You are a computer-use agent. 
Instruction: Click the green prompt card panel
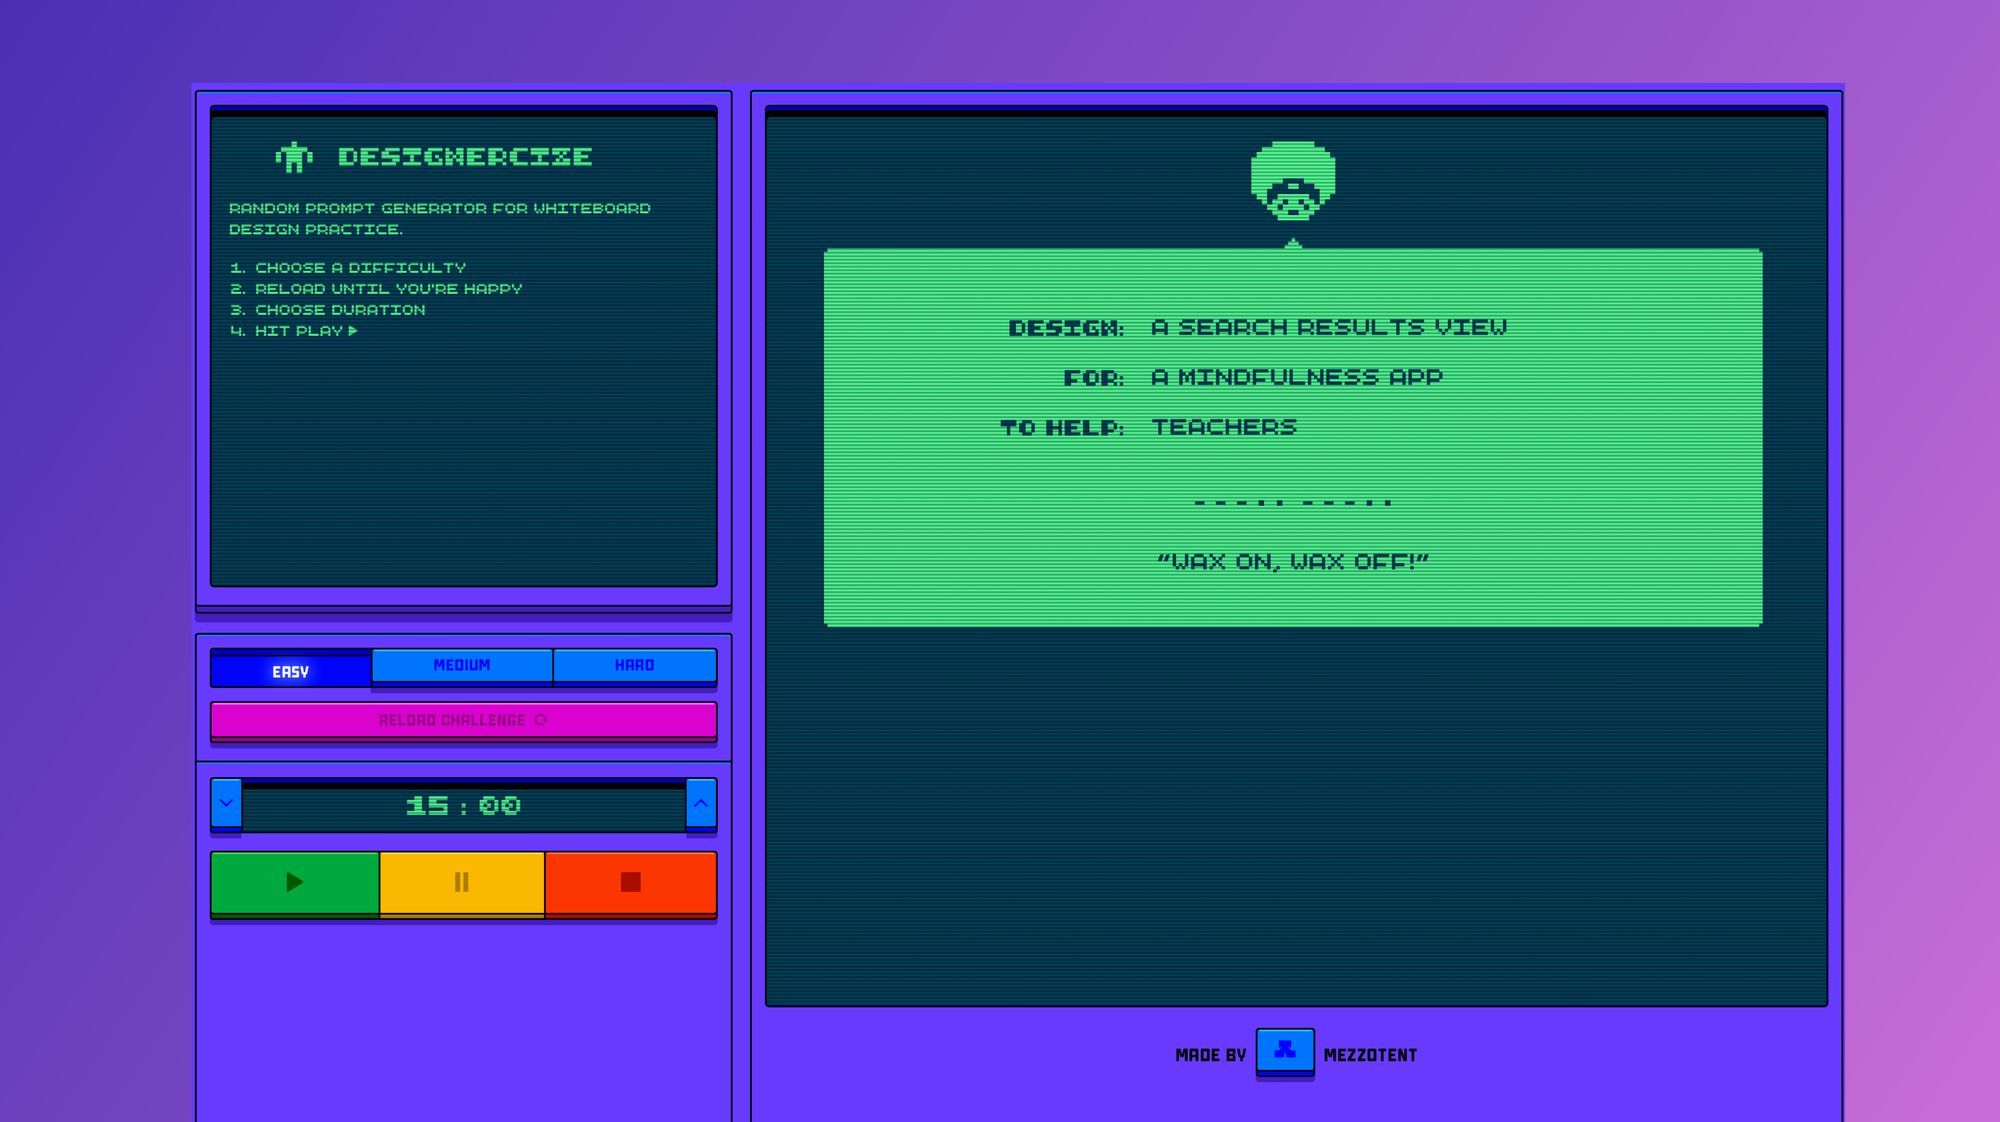click(x=1293, y=437)
